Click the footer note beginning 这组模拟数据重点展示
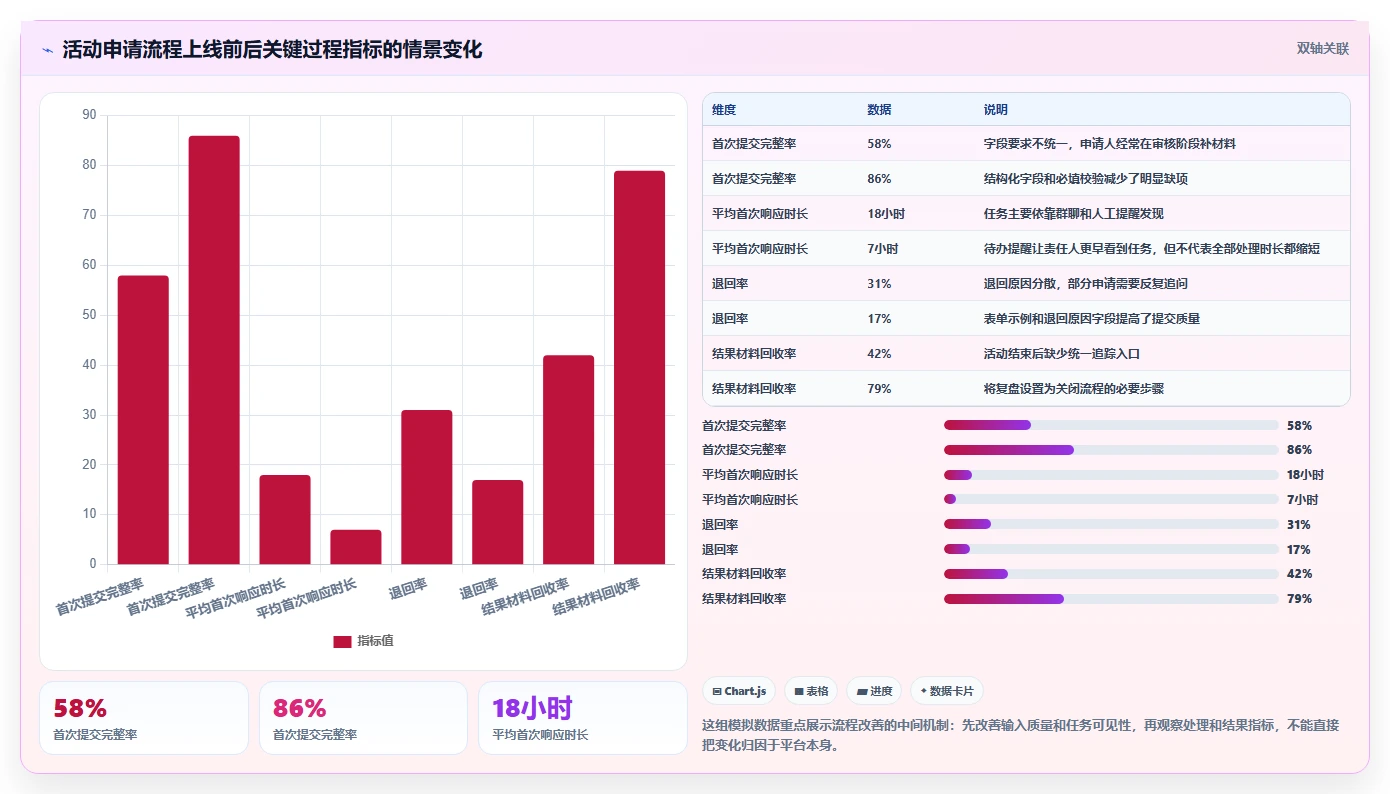1390x794 pixels. tap(1021, 735)
